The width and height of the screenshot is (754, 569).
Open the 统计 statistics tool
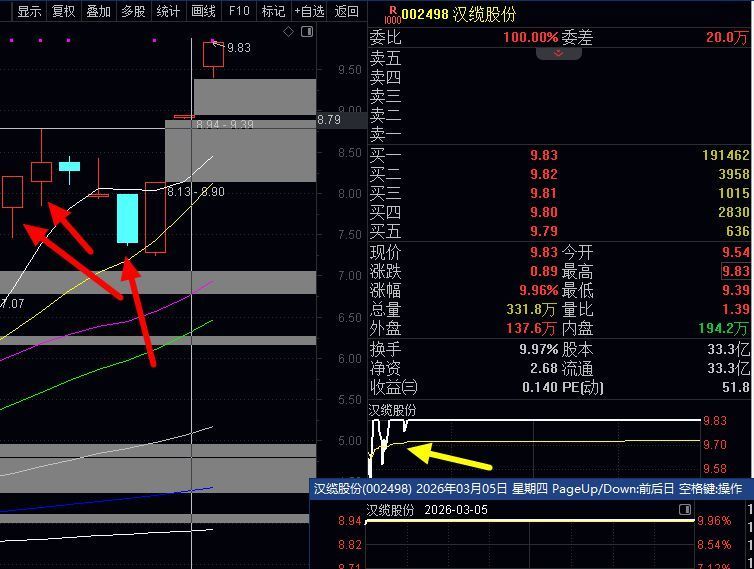(x=168, y=11)
